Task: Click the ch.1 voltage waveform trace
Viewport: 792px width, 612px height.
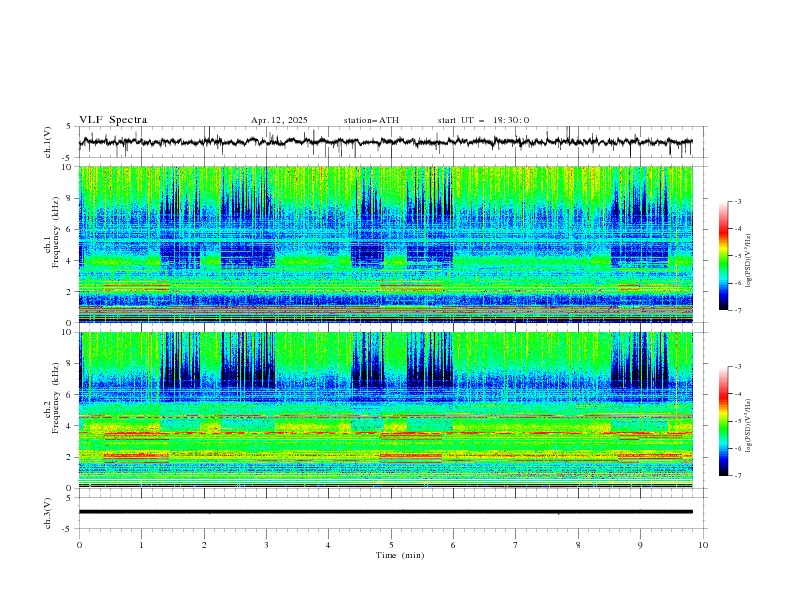Action: click(x=385, y=142)
